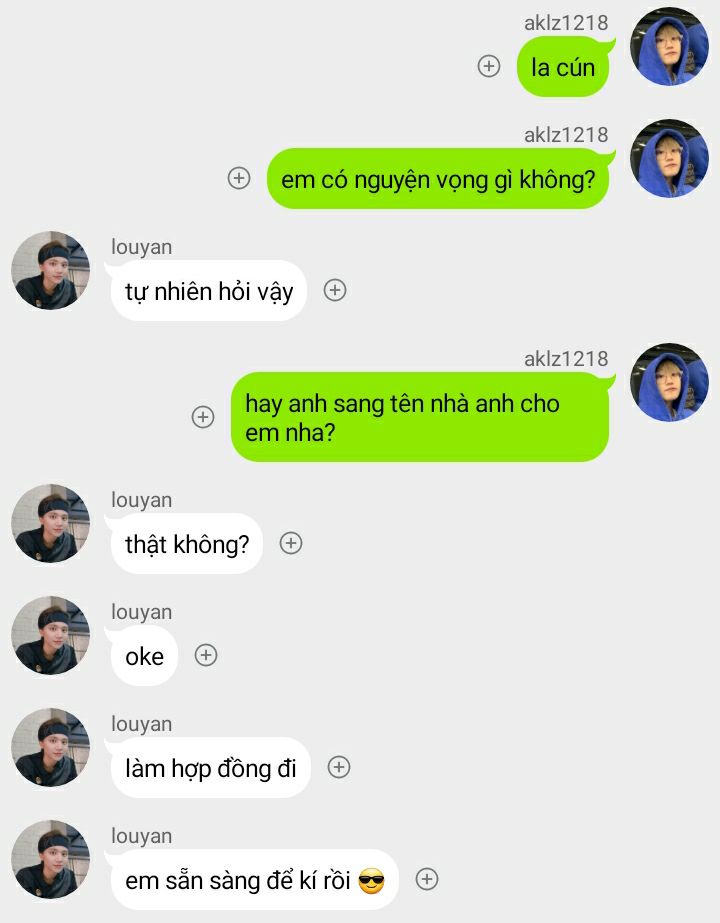Click louyan avatar next to 'oke' message
720x923 pixels.
[x=51, y=635]
